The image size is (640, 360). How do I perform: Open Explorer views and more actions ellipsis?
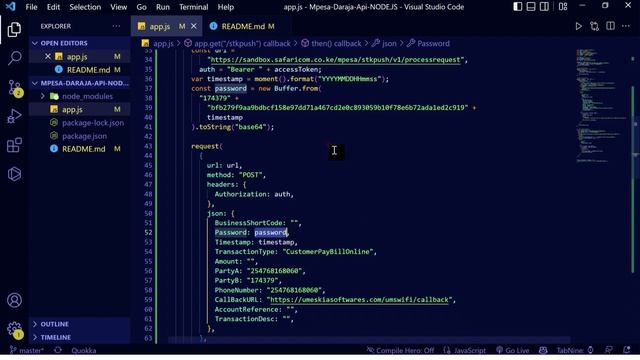point(116,26)
